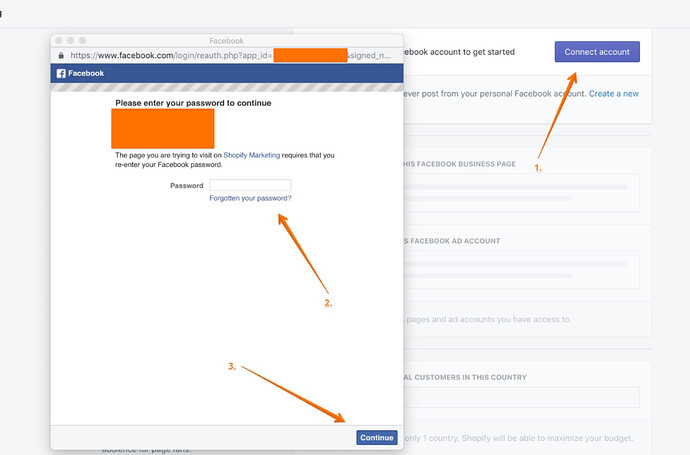Click the Connect account button
Image resolution: width=690 pixels, height=455 pixels.
click(x=597, y=52)
